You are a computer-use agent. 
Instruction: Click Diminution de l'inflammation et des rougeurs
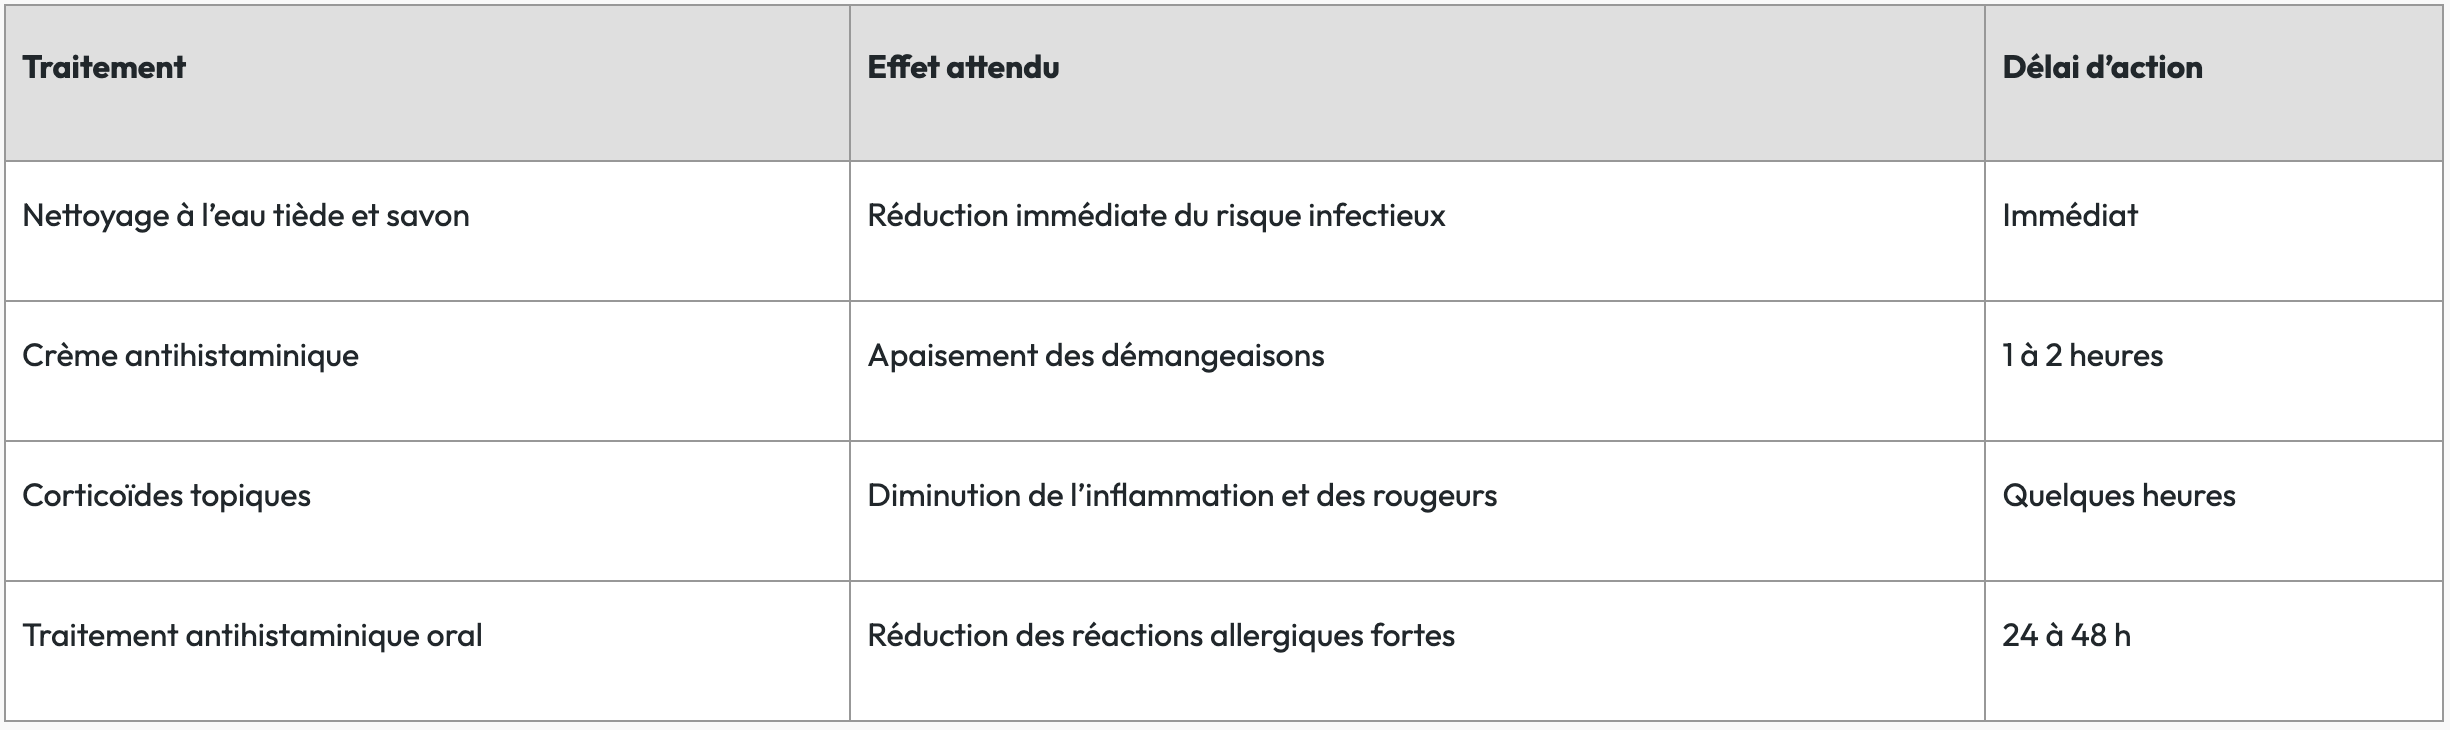coord(1181,495)
